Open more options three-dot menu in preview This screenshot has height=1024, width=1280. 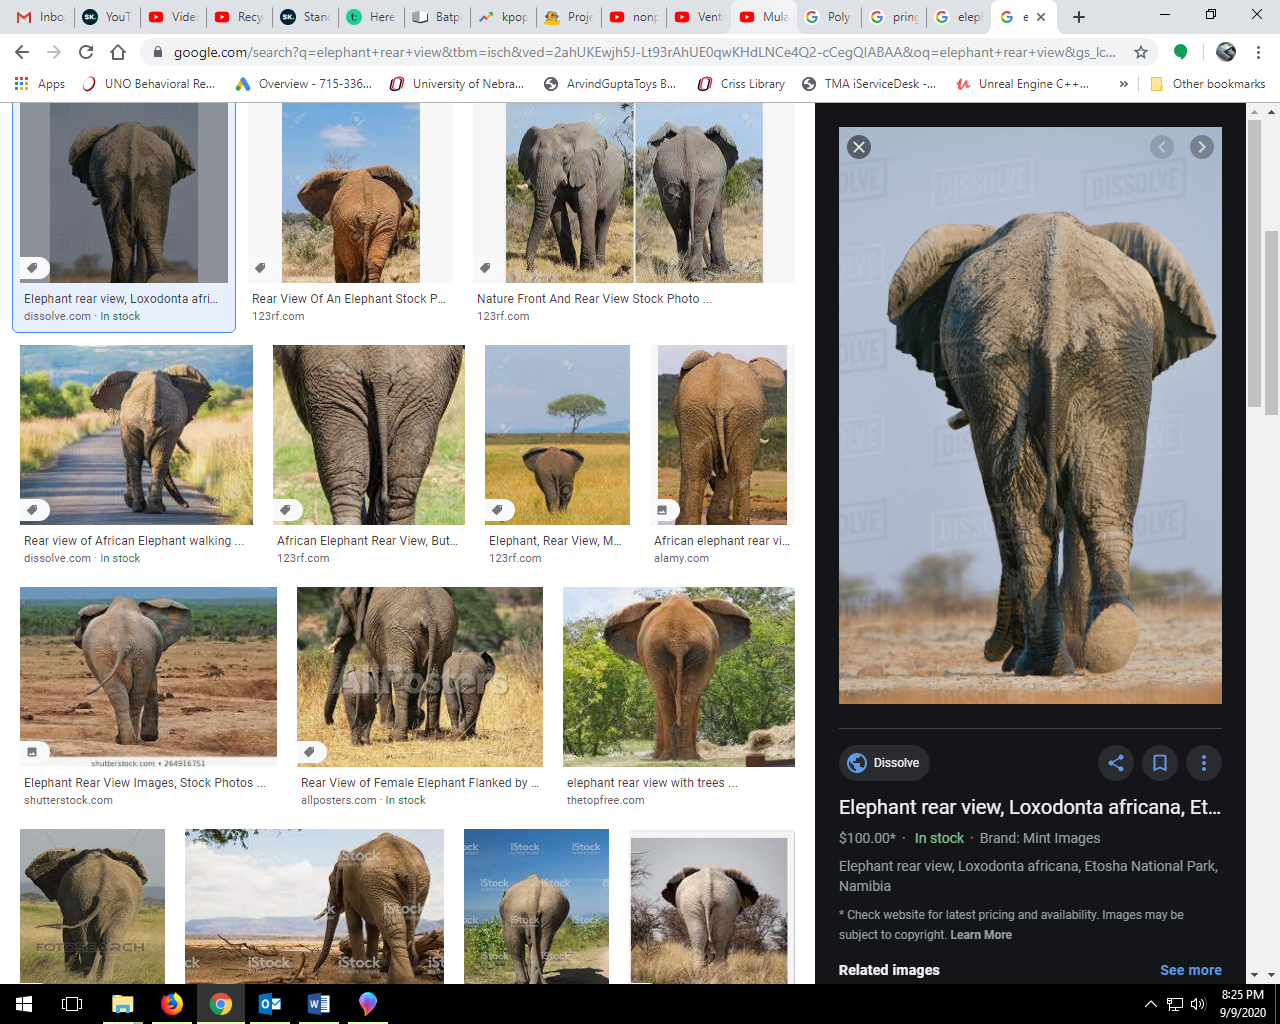click(x=1204, y=763)
